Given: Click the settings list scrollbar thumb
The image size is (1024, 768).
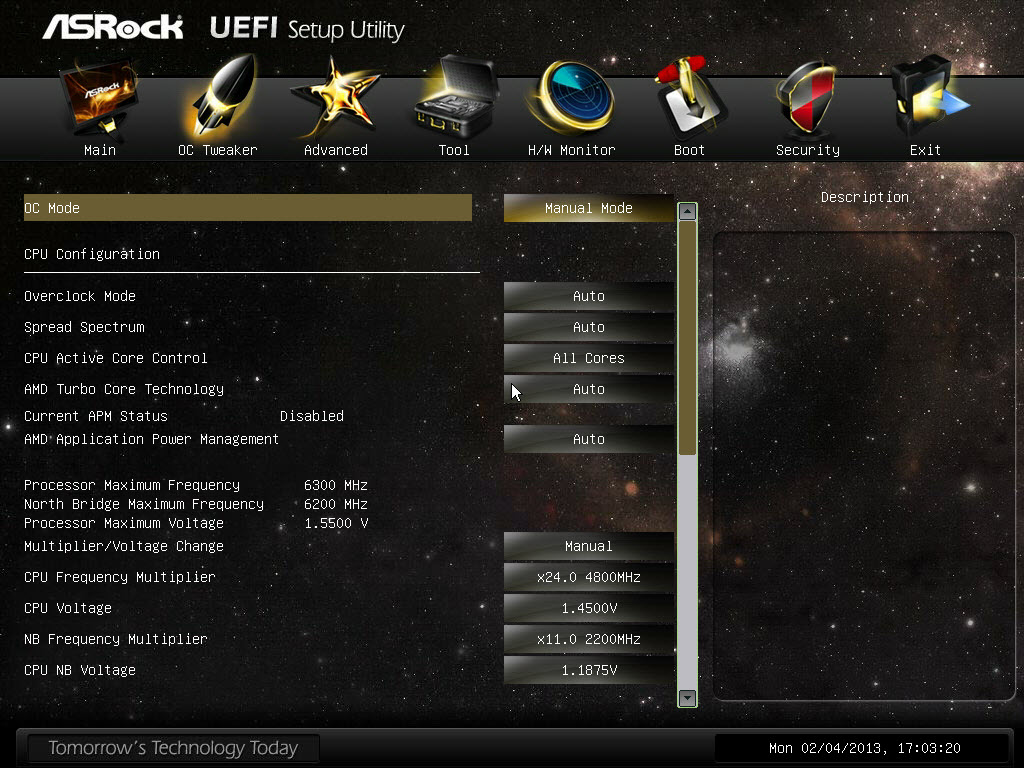Looking at the screenshot, I should point(687,338).
